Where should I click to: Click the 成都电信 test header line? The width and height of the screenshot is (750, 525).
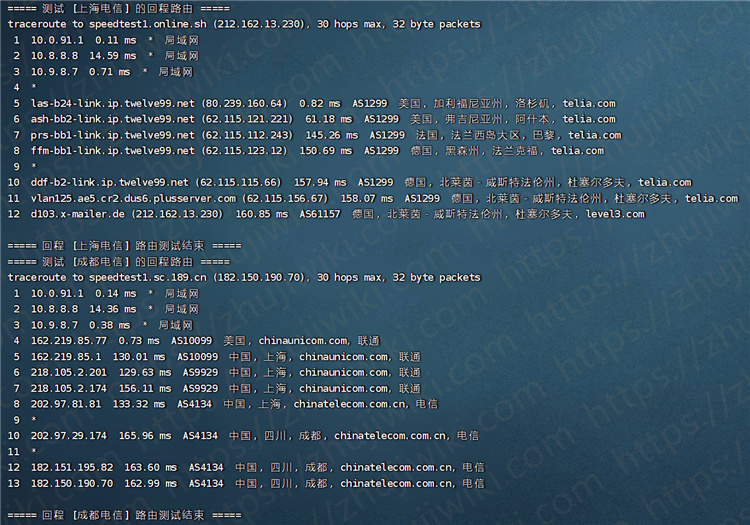click(119, 262)
